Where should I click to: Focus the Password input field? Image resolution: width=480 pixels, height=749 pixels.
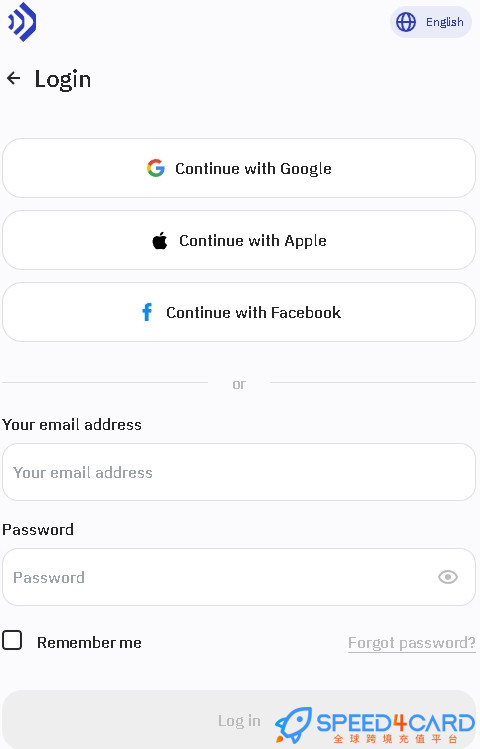point(239,577)
